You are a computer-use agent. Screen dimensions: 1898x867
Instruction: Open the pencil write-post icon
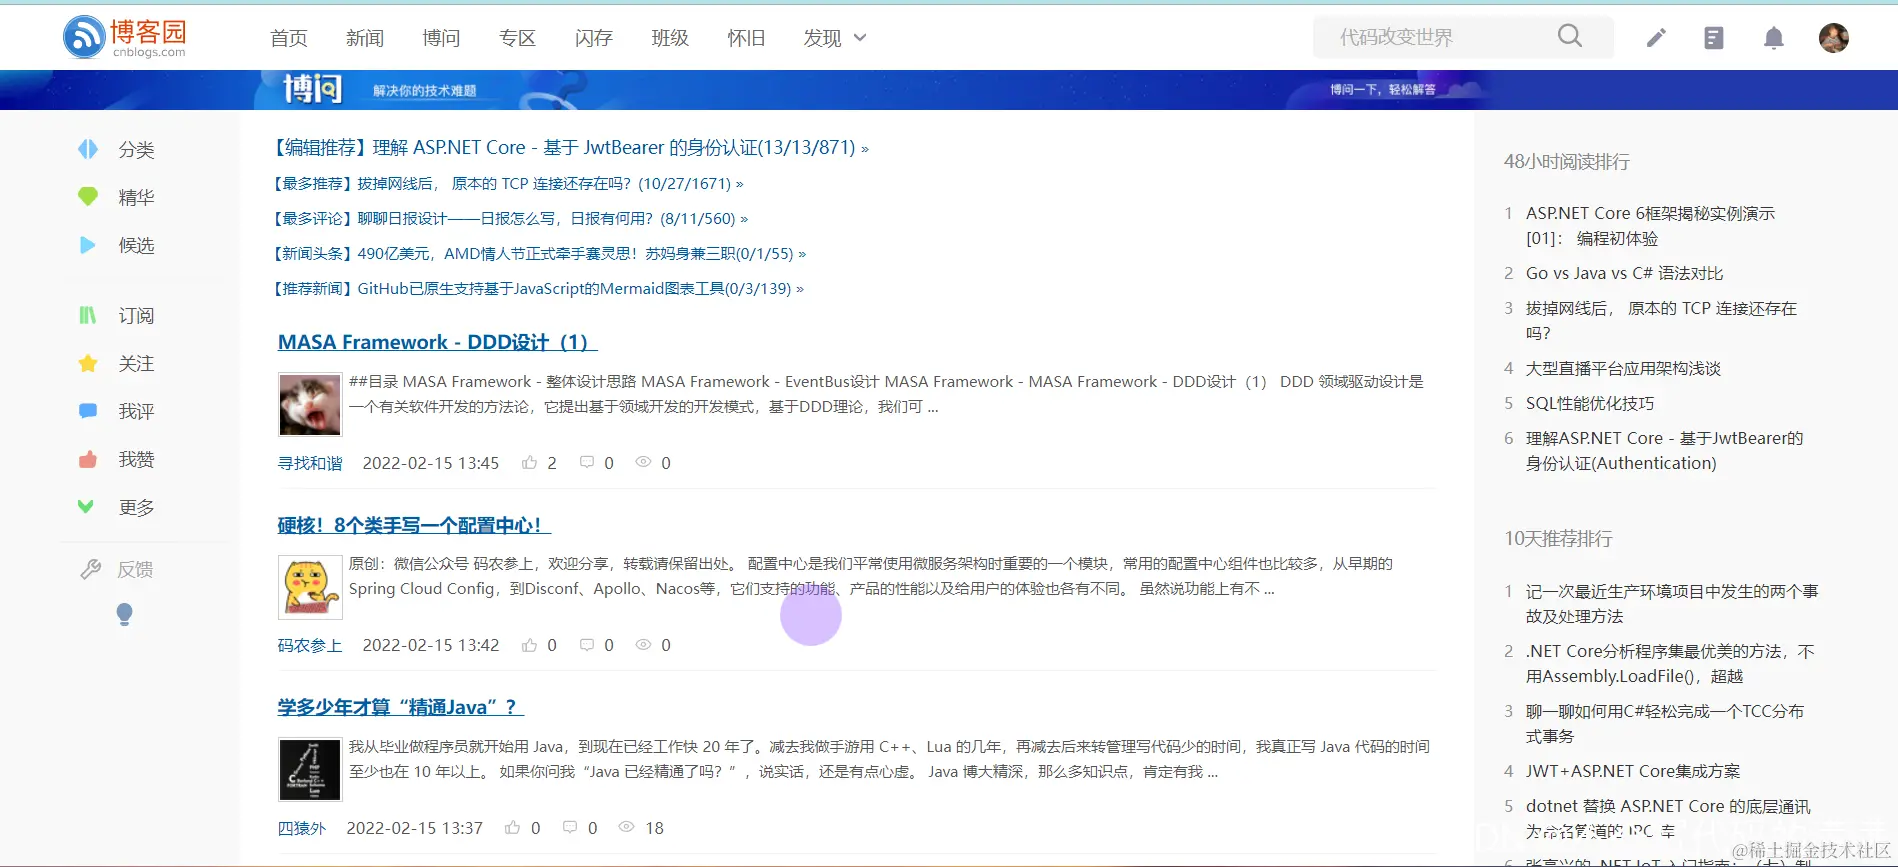tap(1656, 38)
